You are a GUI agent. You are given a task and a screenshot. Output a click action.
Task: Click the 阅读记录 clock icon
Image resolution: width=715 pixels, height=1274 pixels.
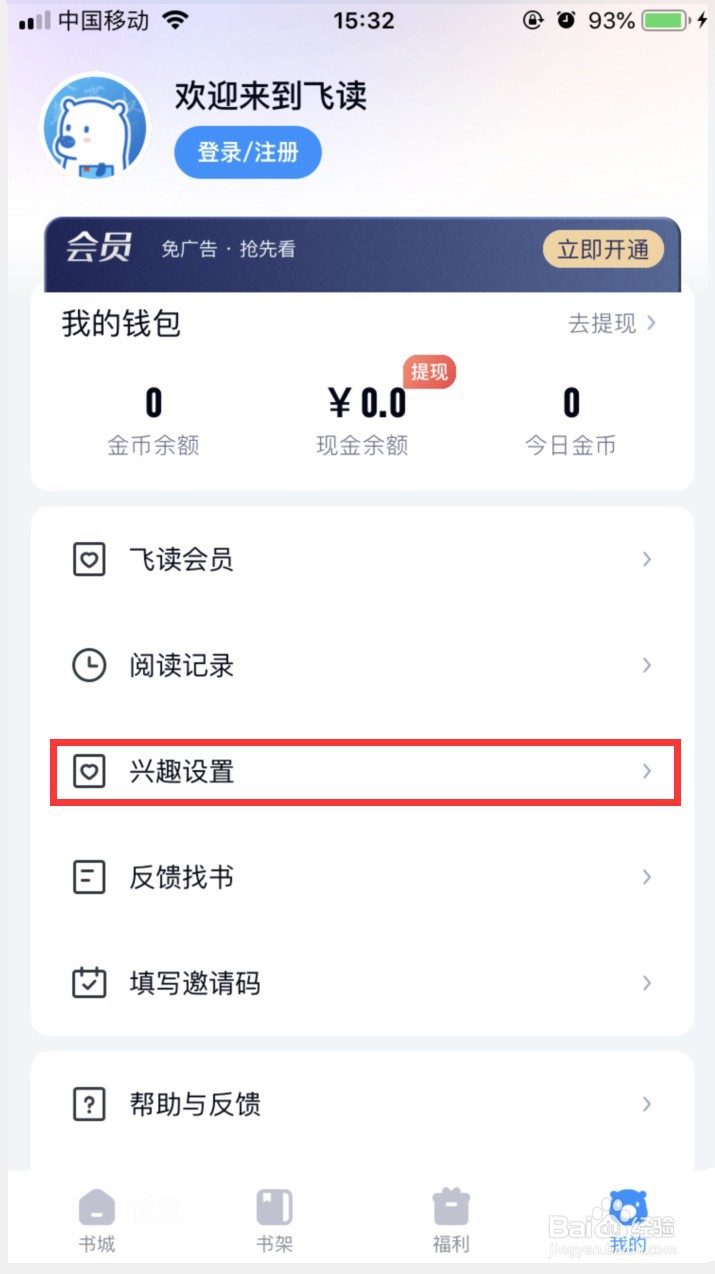89,665
